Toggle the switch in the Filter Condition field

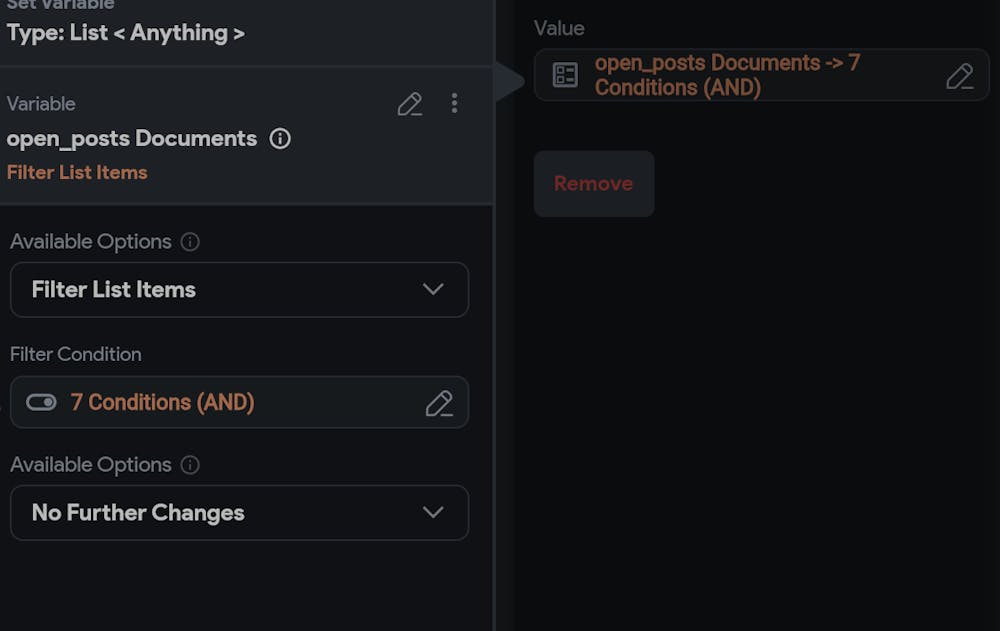pyautogui.click(x=41, y=402)
